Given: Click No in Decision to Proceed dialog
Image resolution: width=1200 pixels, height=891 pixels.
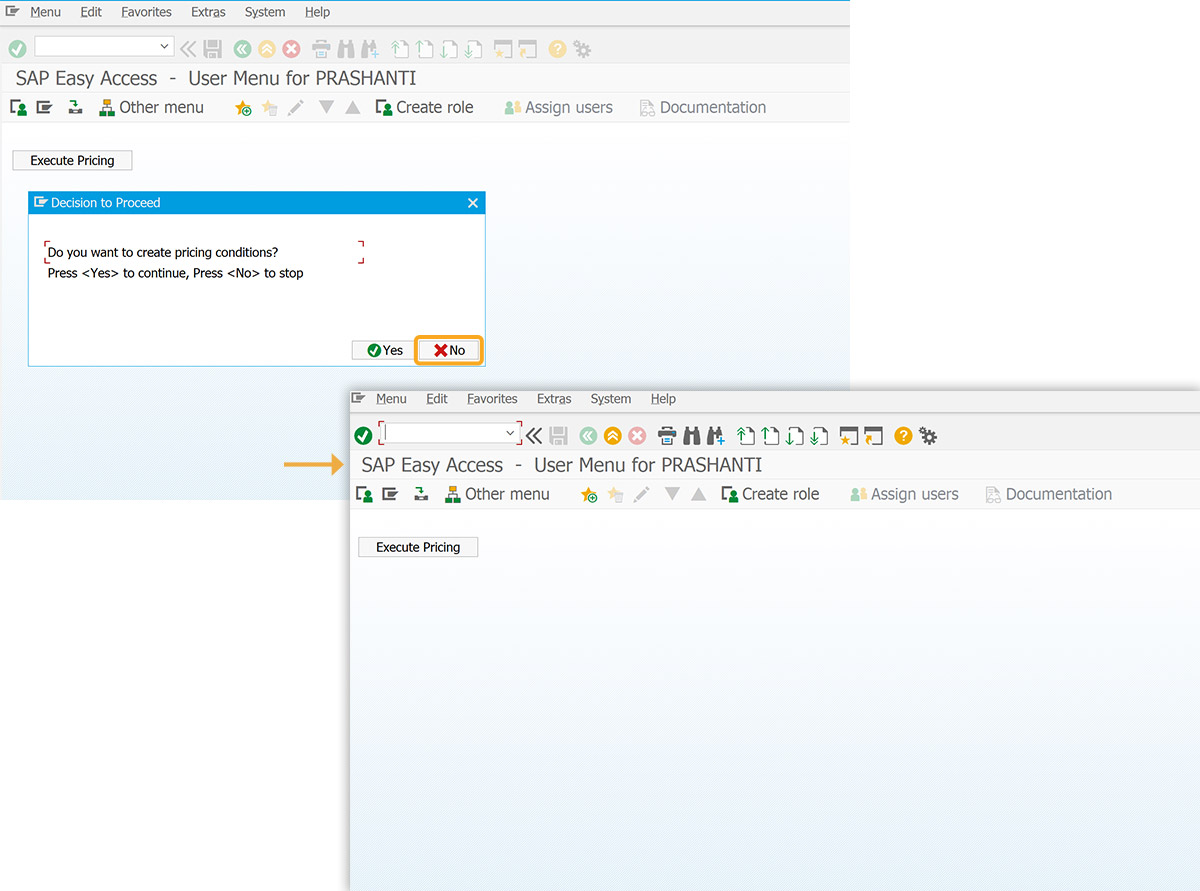Looking at the screenshot, I should (x=450, y=350).
